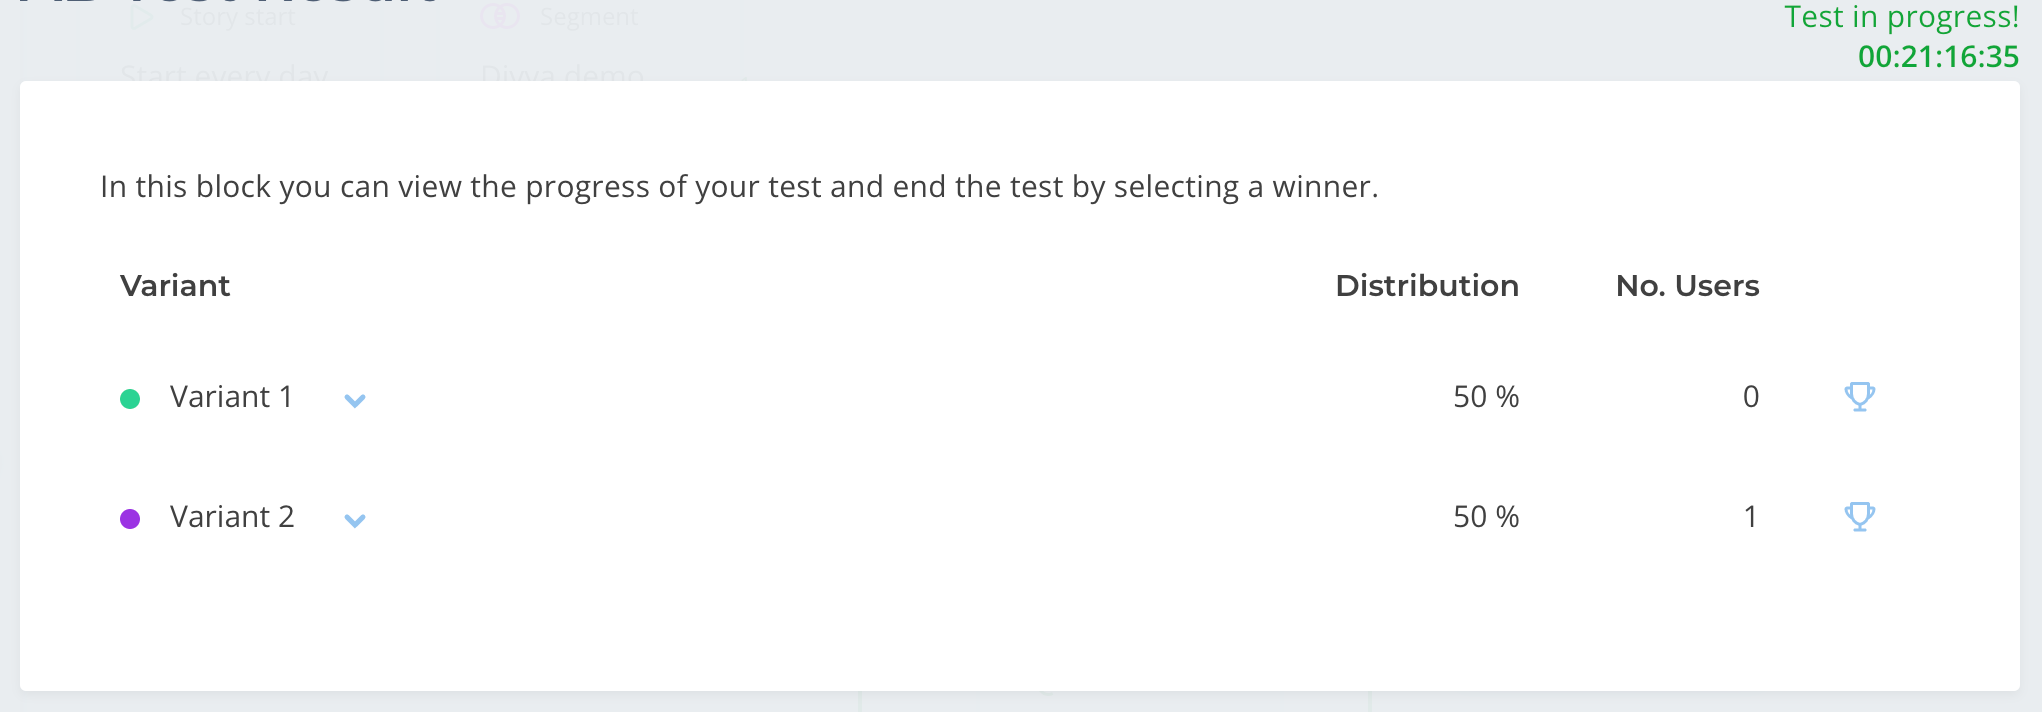Image resolution: width=2042 pixels, height=712 pixels.
Task: Expand the Variant 1 details chevron
Action: click(x=355, y=401)
